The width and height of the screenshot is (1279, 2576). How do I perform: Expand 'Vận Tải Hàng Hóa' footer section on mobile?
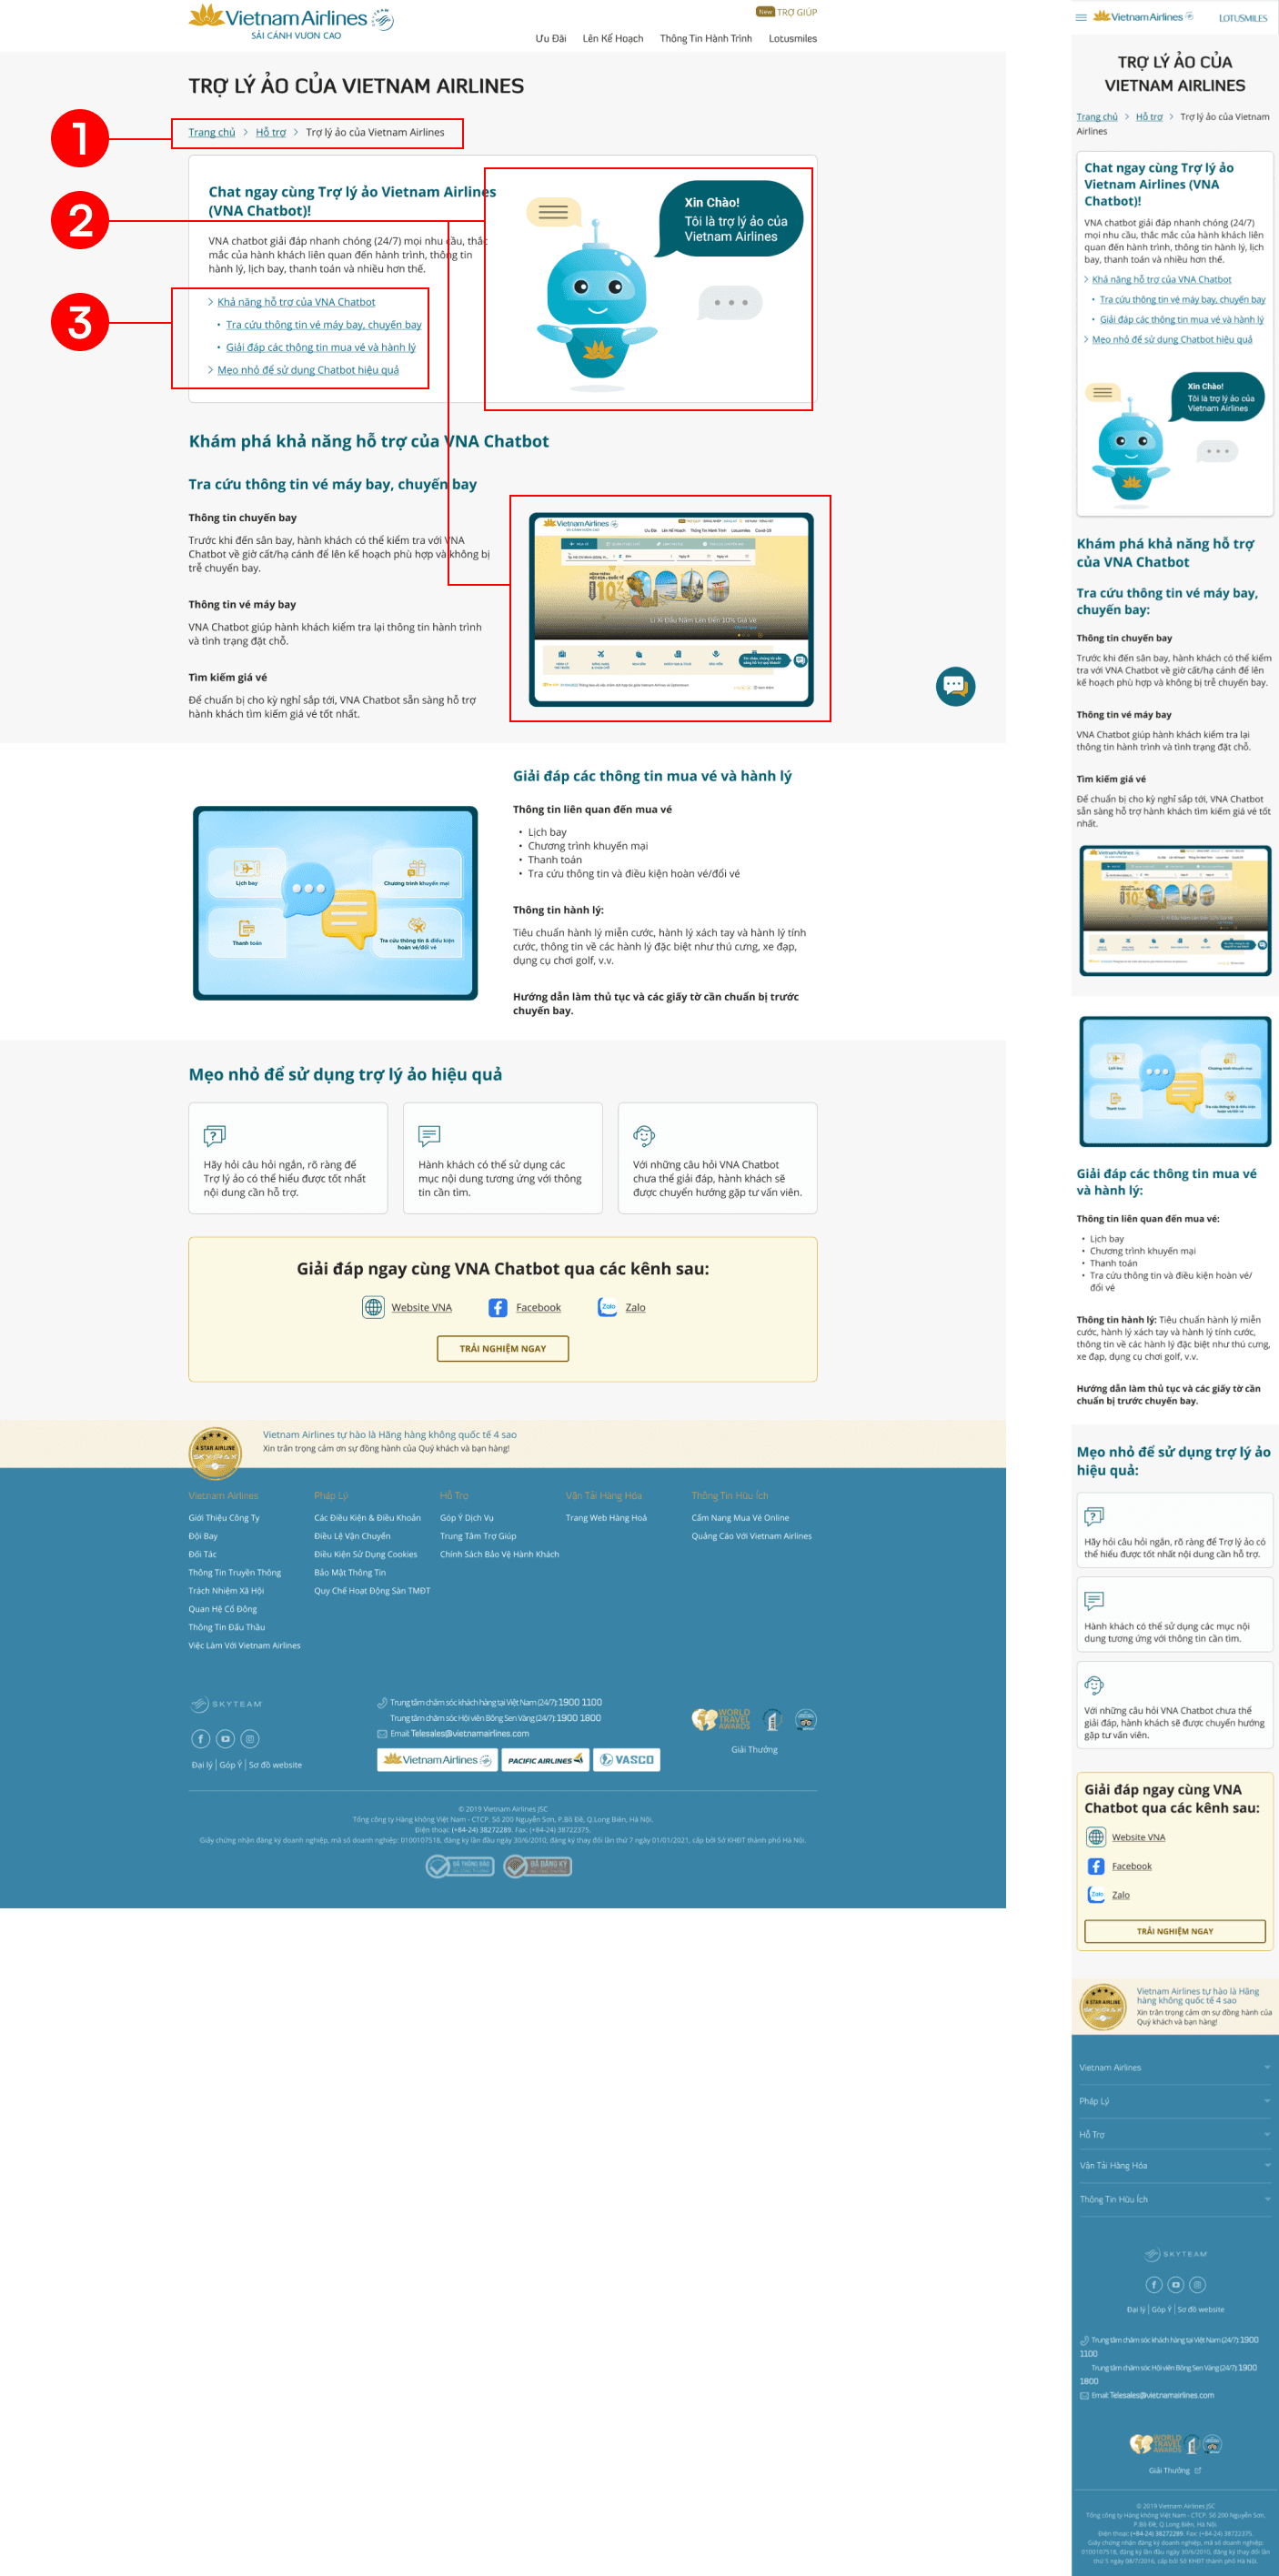[1175, 2166]
